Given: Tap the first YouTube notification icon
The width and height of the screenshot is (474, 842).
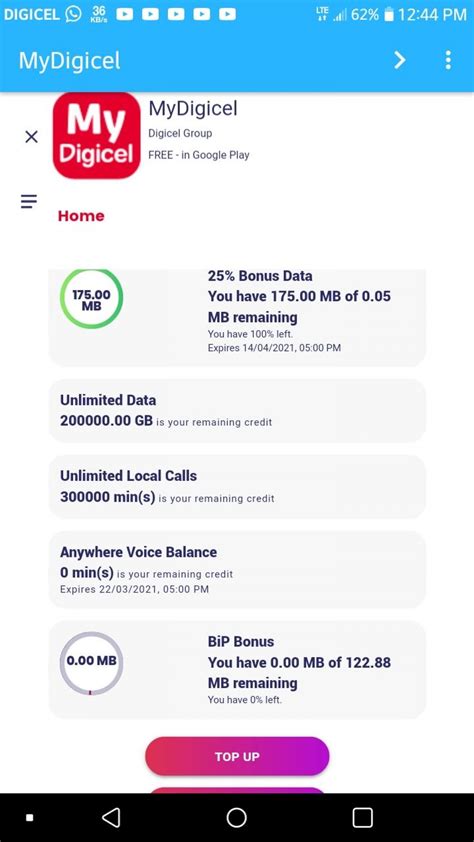Looking at the screenshot, I should coord(125,14).
